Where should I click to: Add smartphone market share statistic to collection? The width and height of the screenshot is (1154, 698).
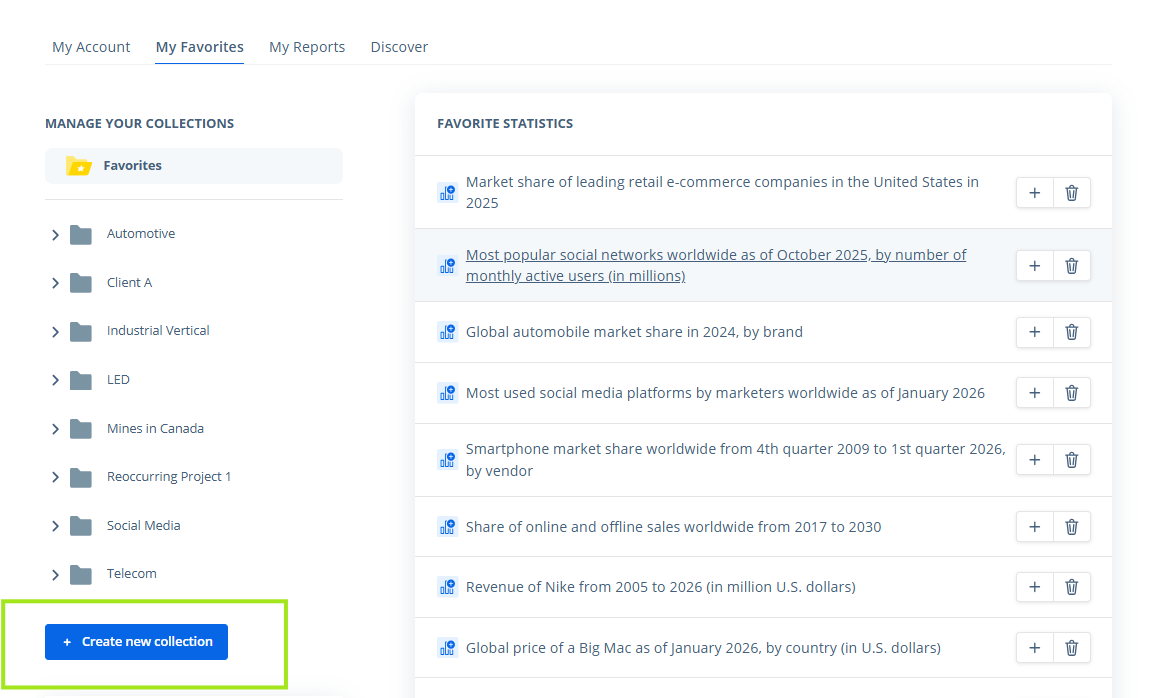[x=1035, y=460]
